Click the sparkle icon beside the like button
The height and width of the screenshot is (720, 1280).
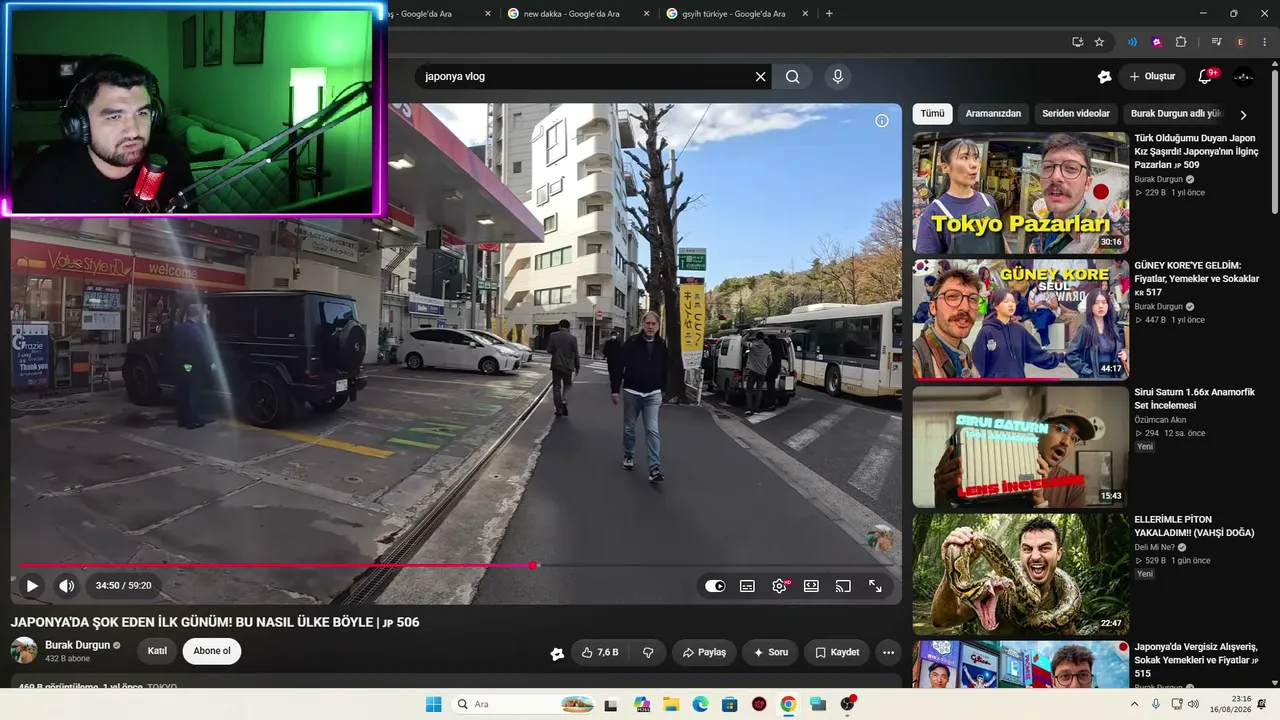coord(557,653)
